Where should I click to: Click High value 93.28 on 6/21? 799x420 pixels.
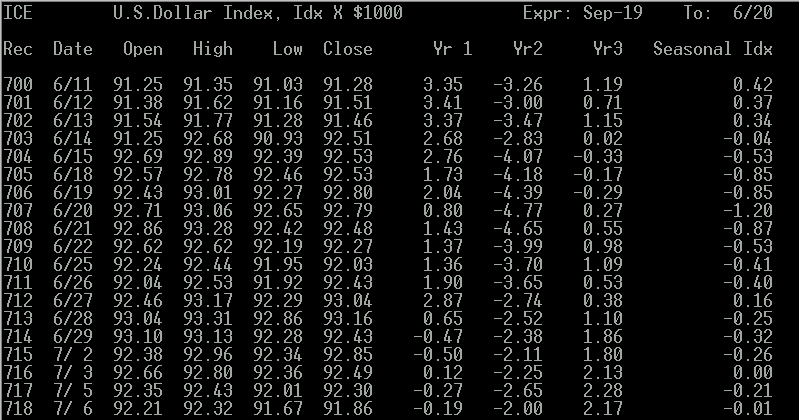click(207, 228)
